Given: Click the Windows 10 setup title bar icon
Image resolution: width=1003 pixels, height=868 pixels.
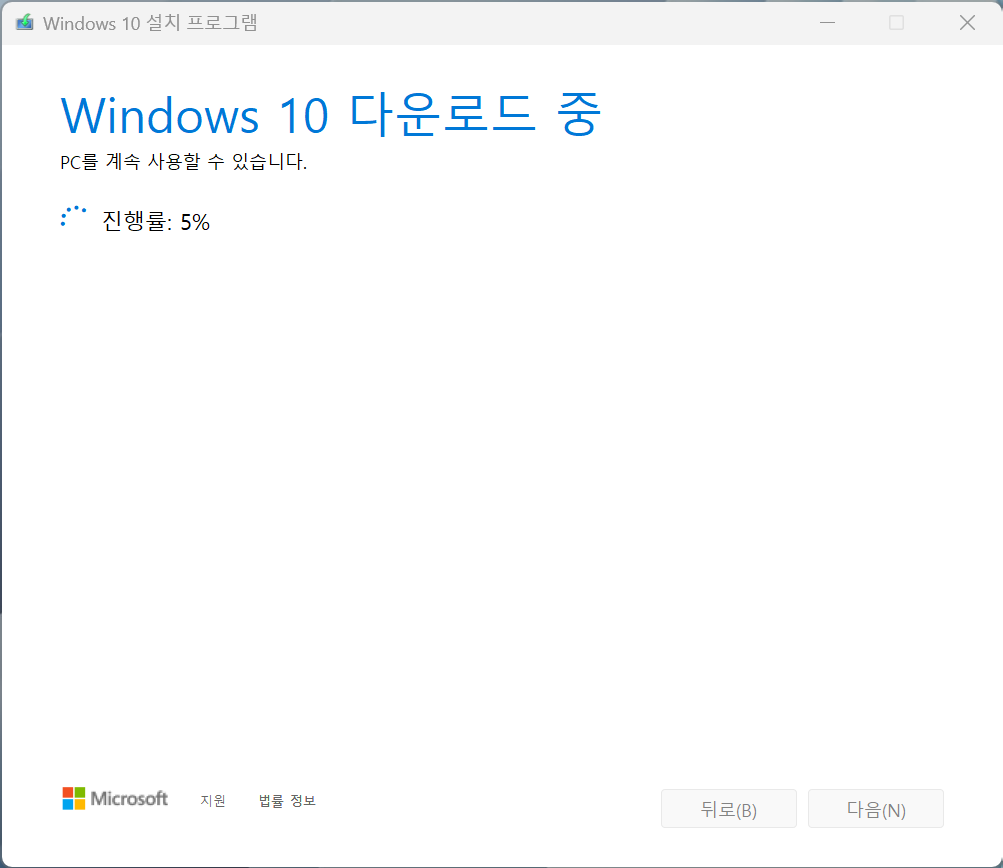Looking at the screenshot, I should (x=25, y=22).
